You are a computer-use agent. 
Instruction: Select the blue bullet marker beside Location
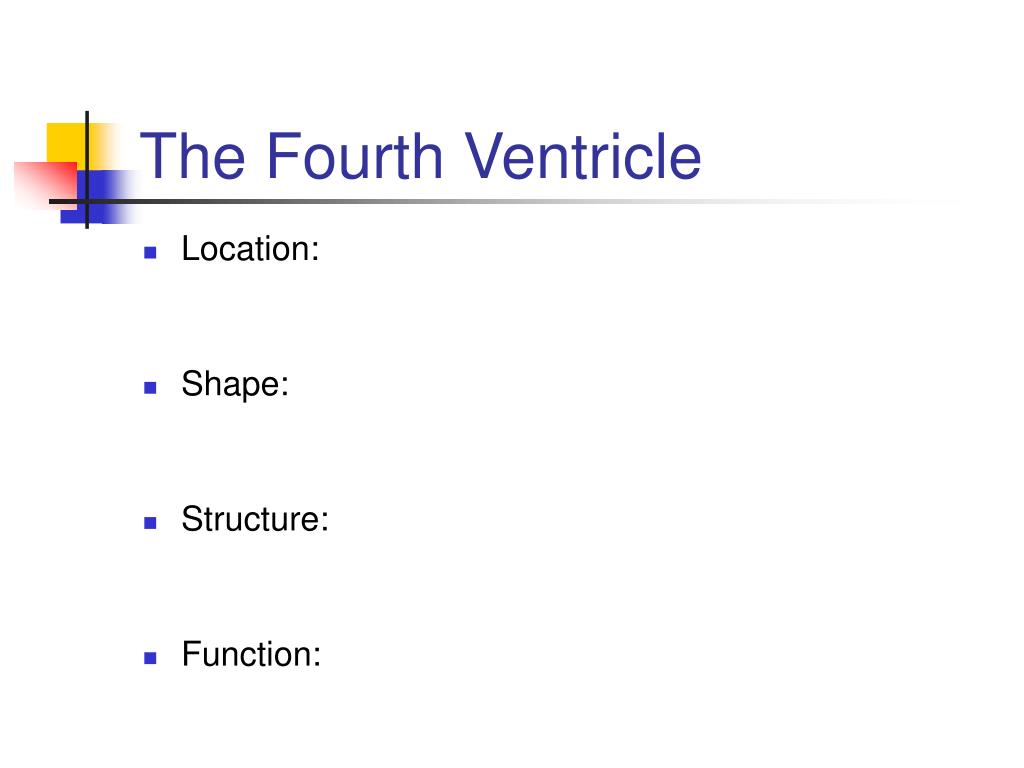click(150, 253)
